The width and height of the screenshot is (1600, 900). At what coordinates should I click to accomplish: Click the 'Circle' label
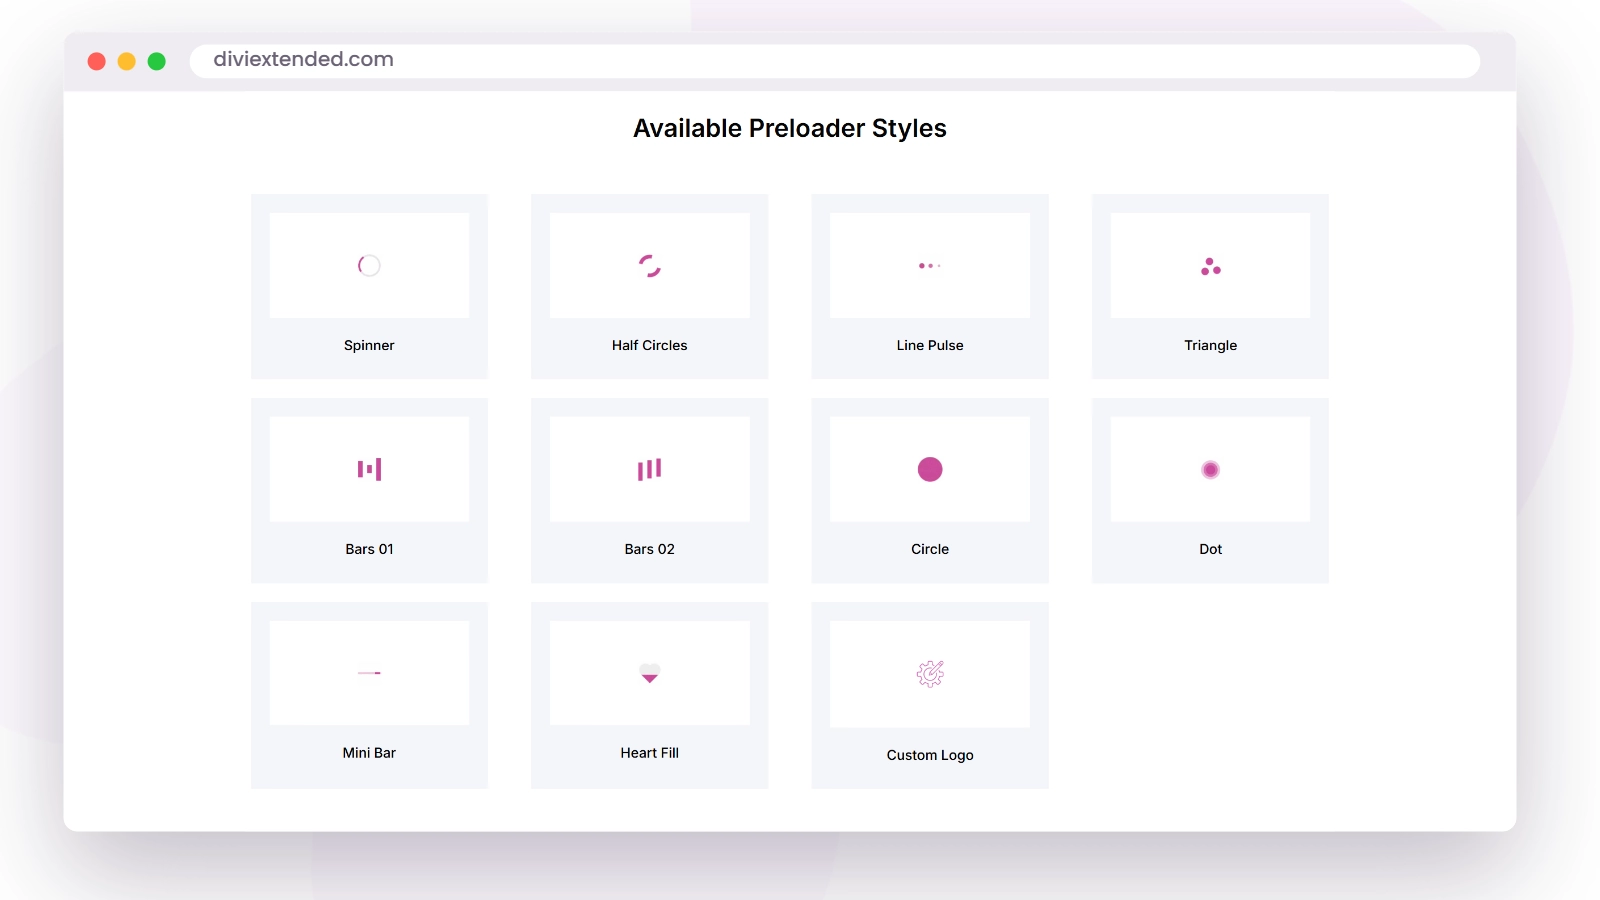[x=930, y=549]
